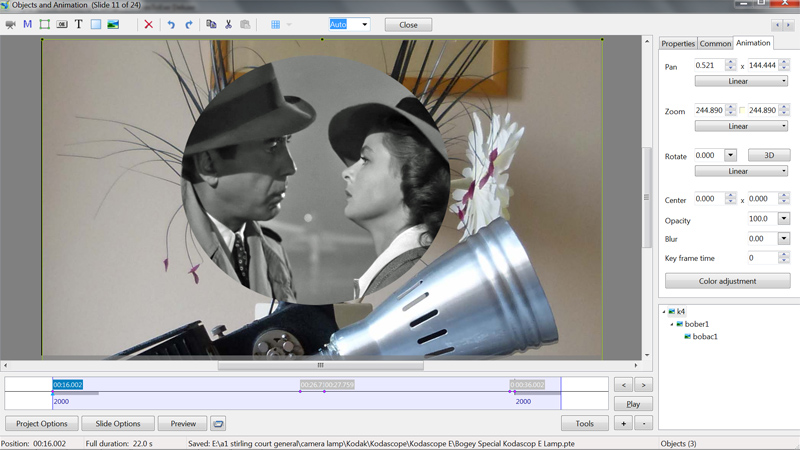Click the fullscreen icon beside Preview
Image resolution: width=800 pixels, height=450 pixels.
[x=218, y=423]
